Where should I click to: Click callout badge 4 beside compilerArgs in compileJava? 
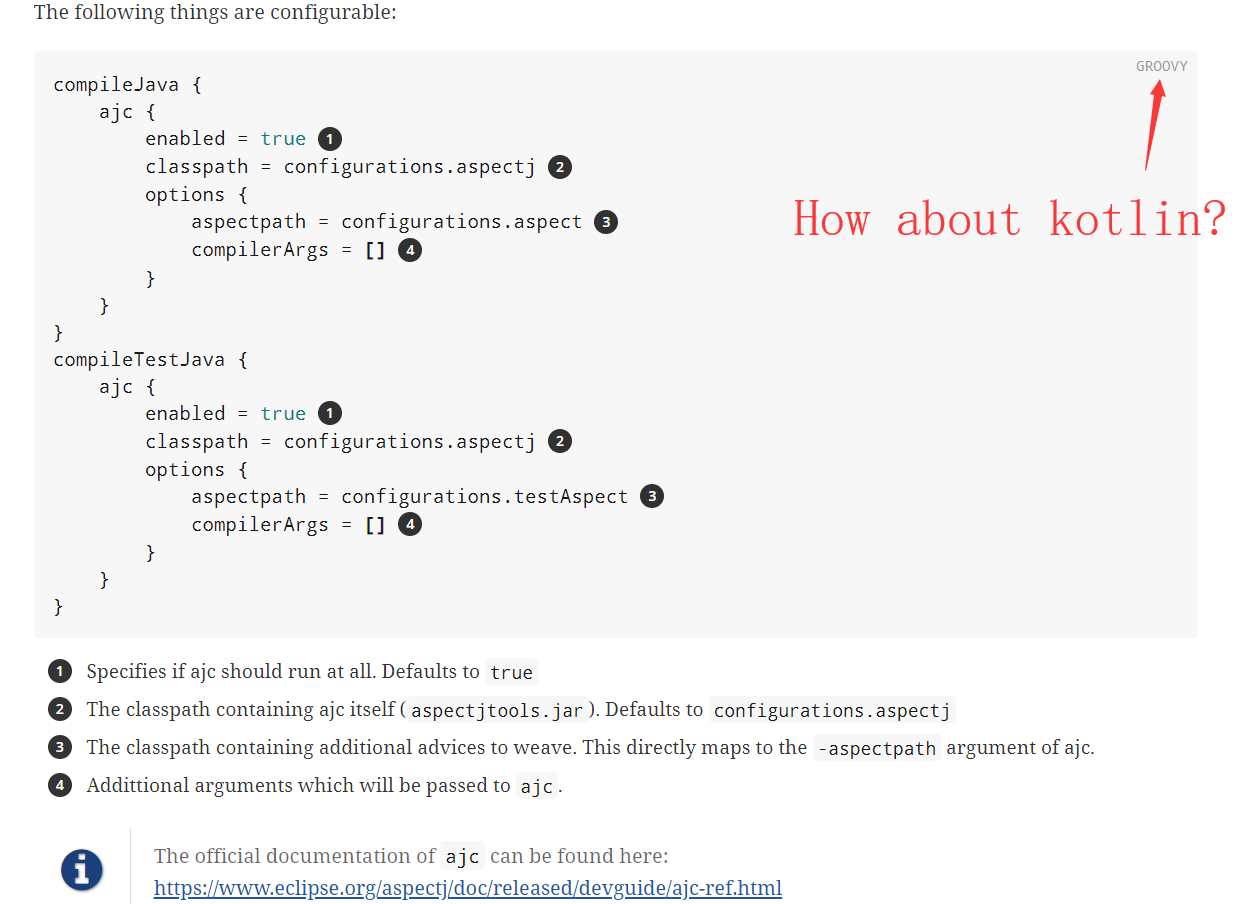[x=410, y=249]
